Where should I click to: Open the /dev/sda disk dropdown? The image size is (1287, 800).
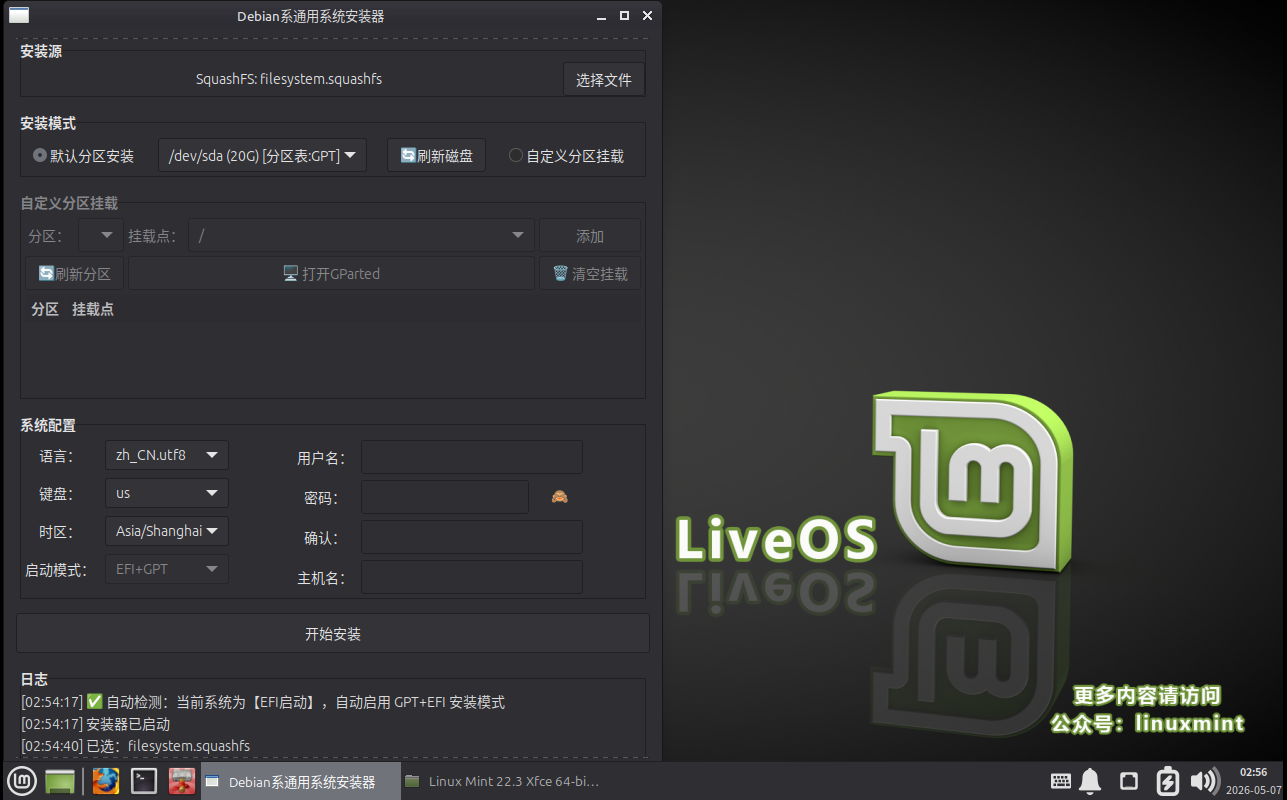click(262, 156)
